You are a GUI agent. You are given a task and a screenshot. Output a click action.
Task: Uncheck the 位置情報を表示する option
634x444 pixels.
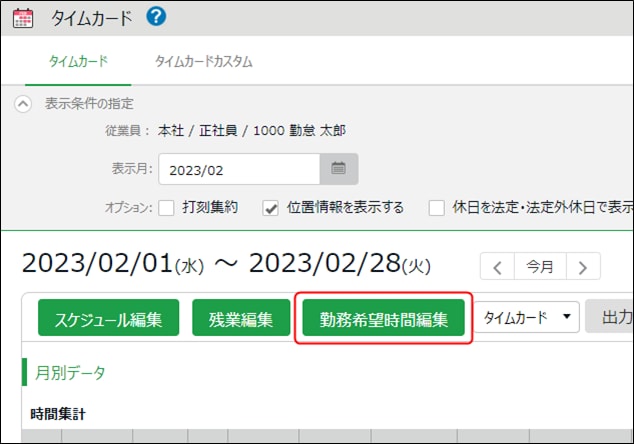[270, 208]
